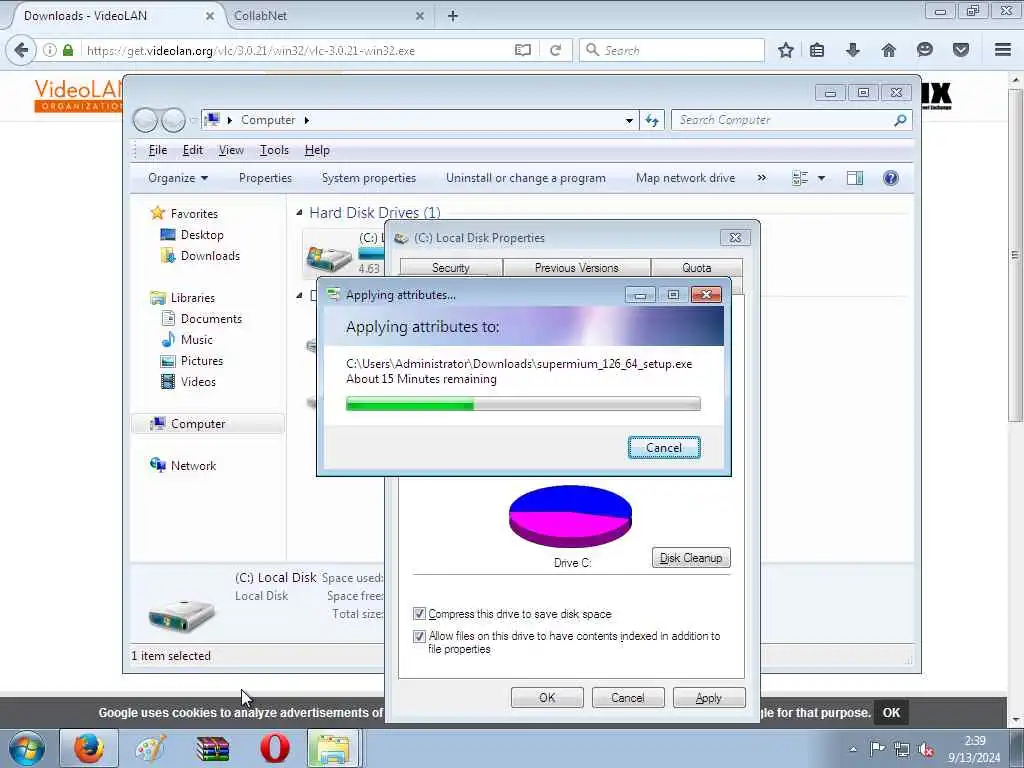The image size is (1024, 768).
Task: Toggle Allow files on this drive to be indexed
Action: [419, 636]
